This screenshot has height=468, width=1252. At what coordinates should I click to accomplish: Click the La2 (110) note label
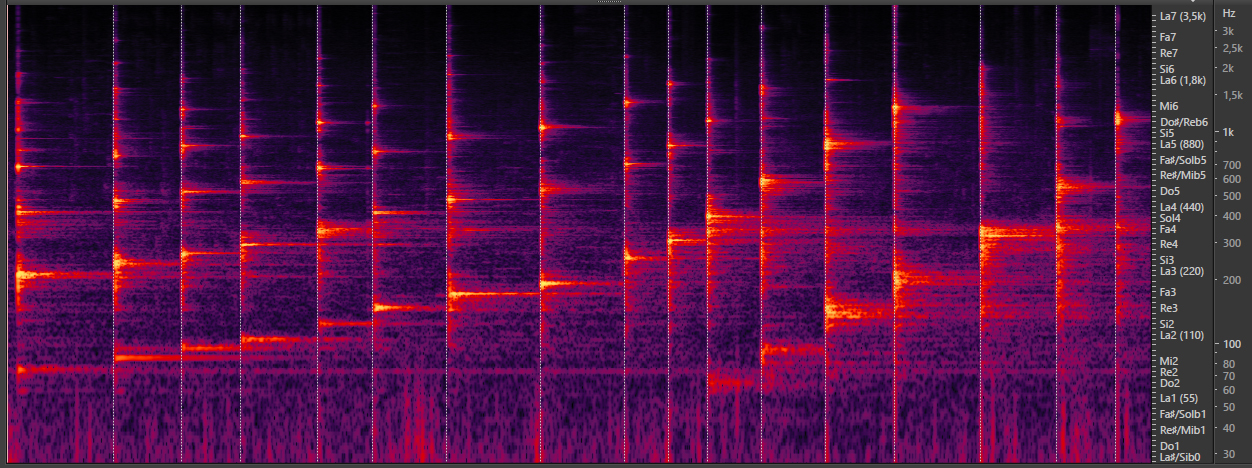pos(1180,335)
